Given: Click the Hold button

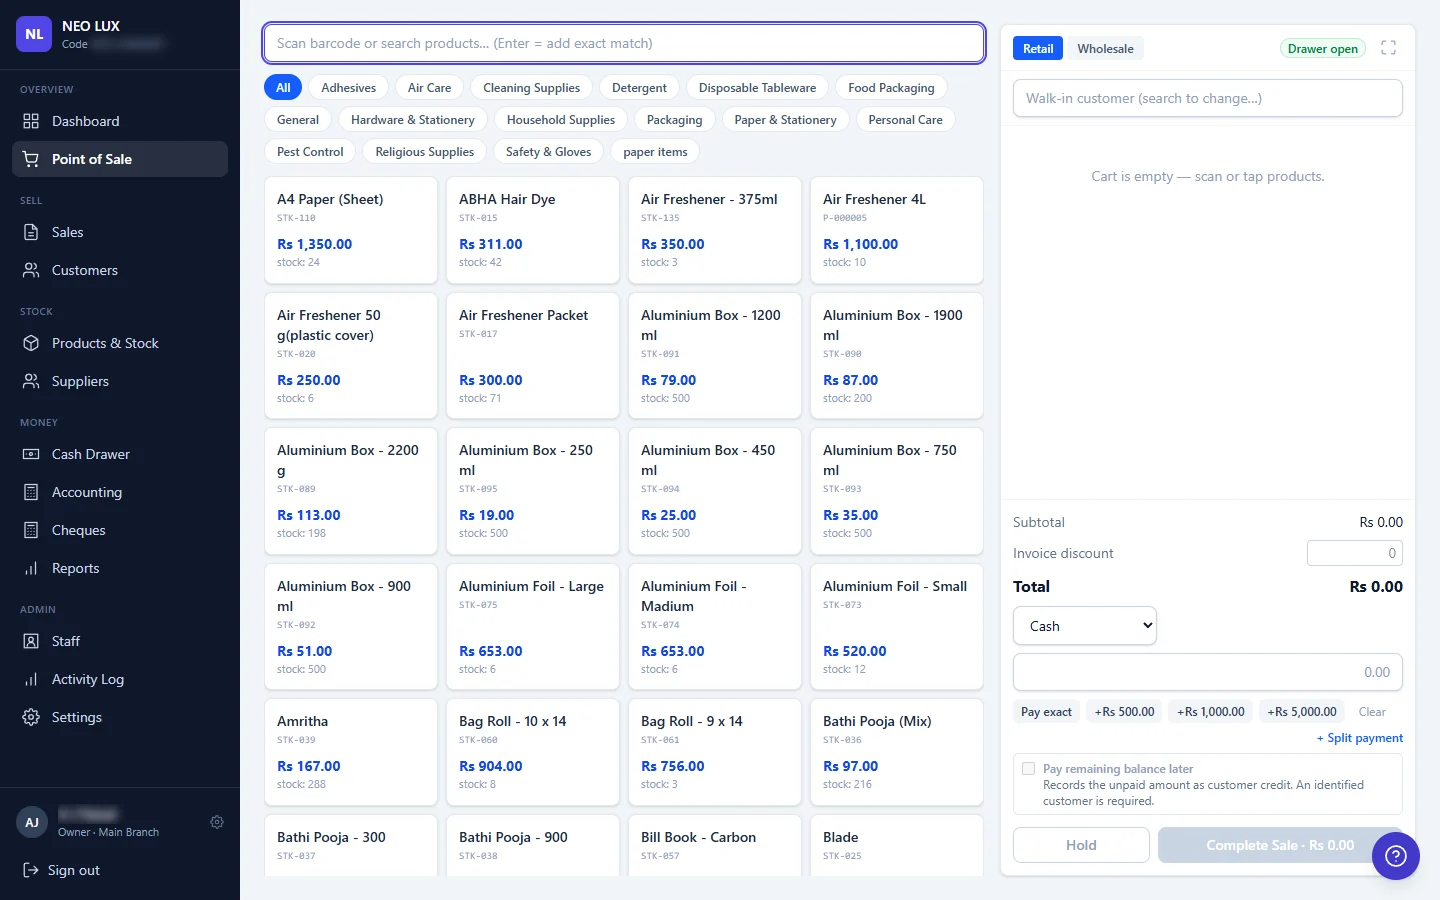Looking at the screenshot, I should [x=1081, y=845].
